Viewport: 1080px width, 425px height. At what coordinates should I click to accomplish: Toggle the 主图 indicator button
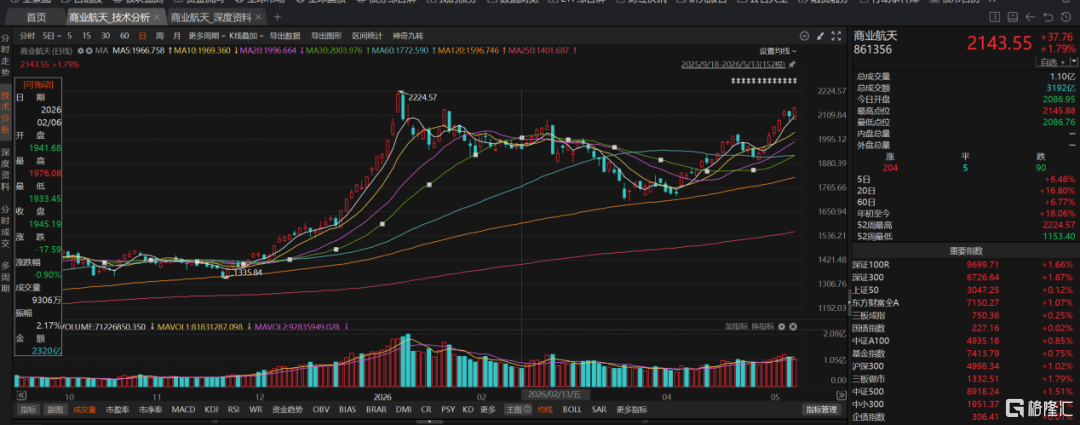pyautogui.click(x=515, y=409)
